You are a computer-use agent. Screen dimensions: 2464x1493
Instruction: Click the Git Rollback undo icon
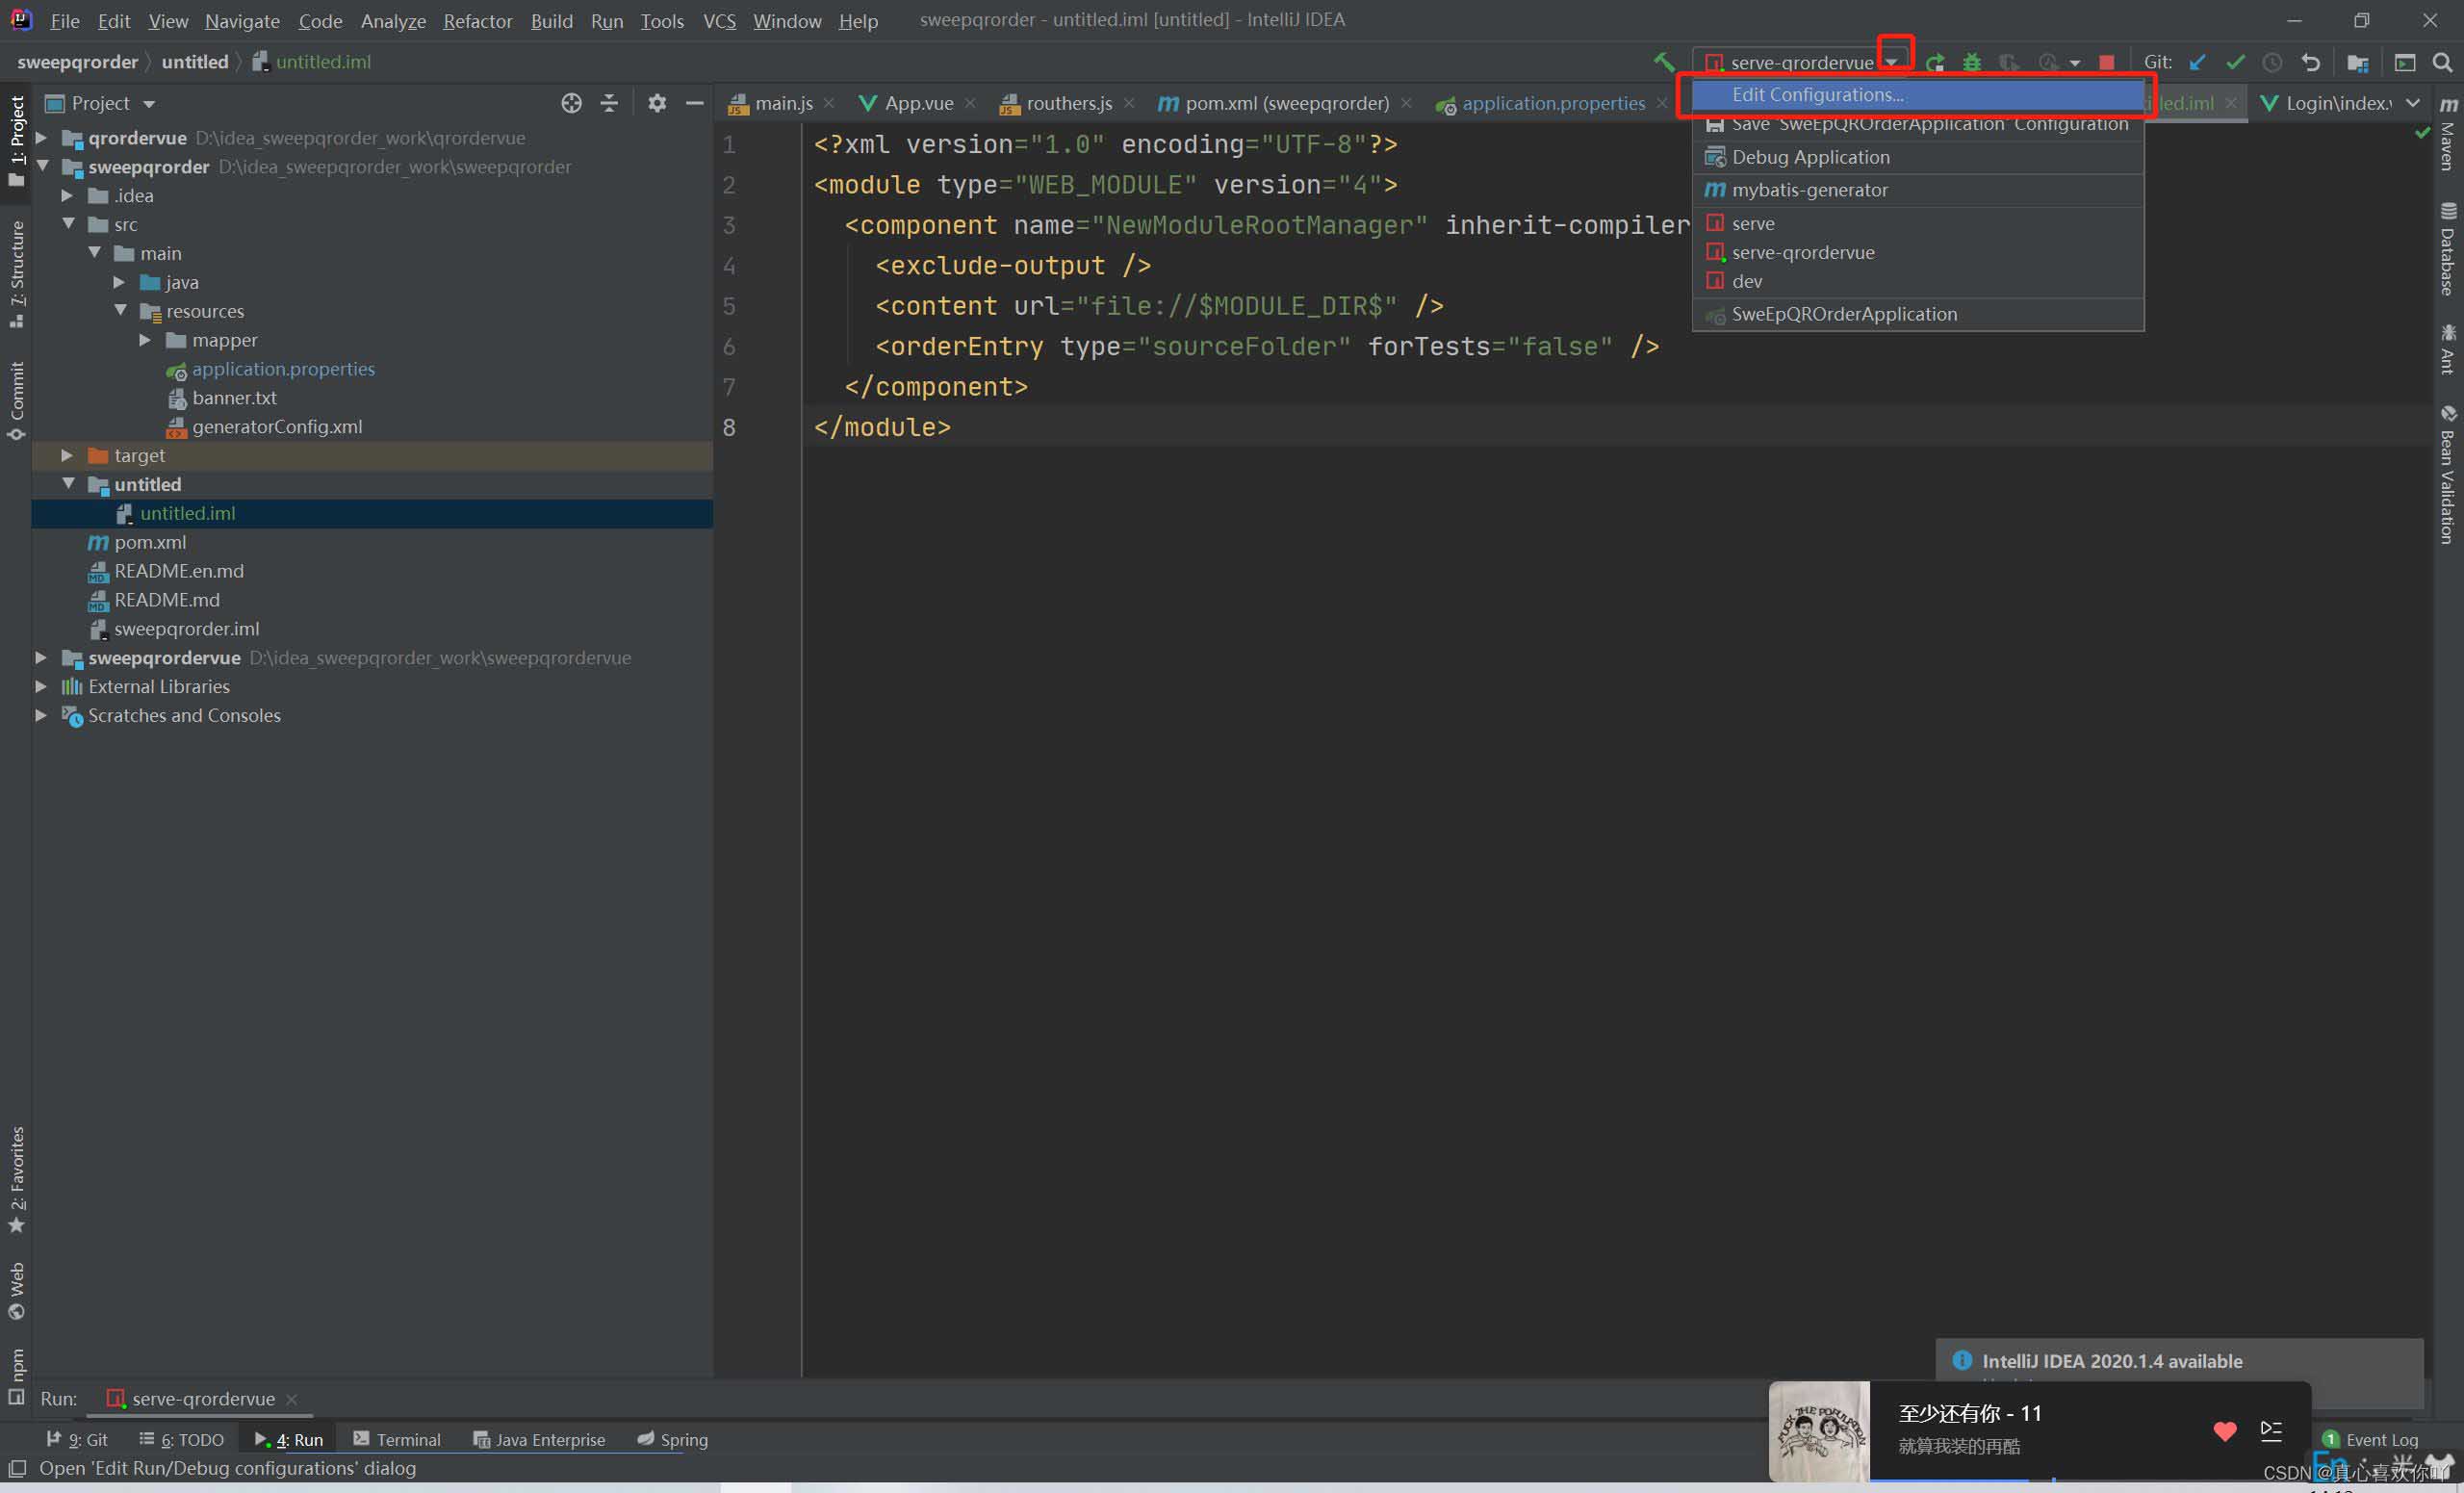(x=2311, y=62)
